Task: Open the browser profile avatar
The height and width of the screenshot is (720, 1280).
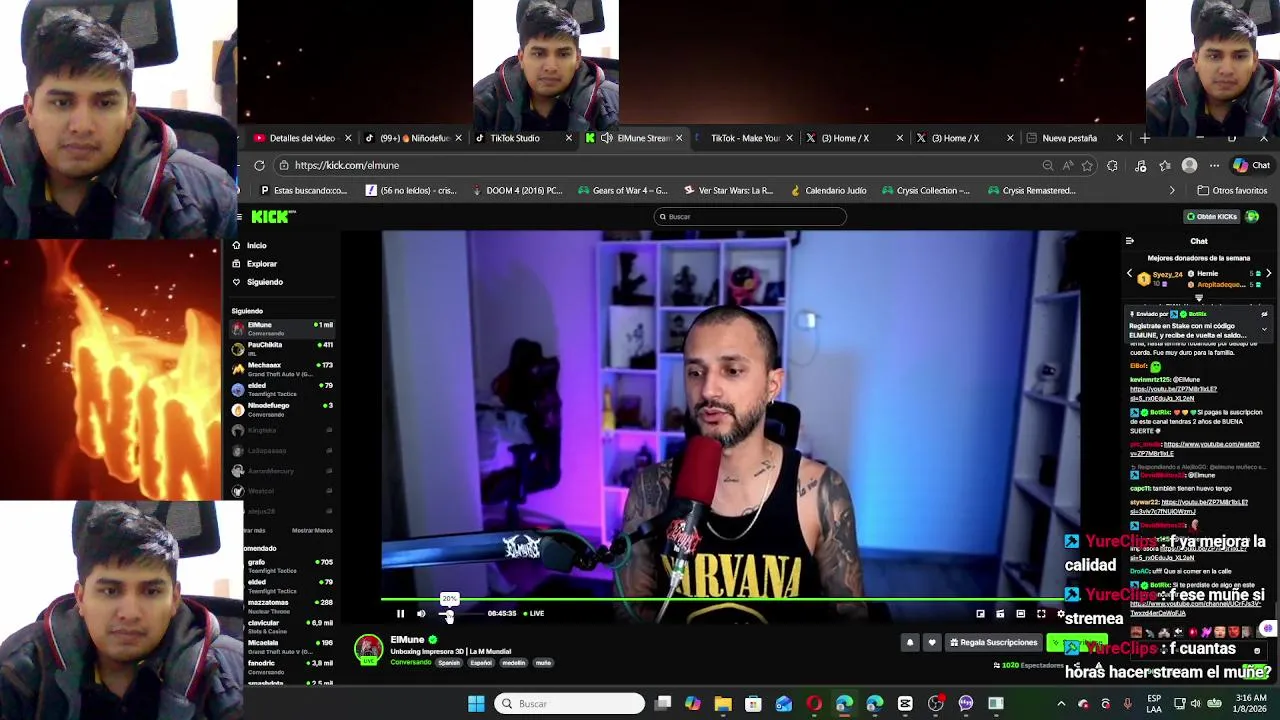Action: point(1189,166)
